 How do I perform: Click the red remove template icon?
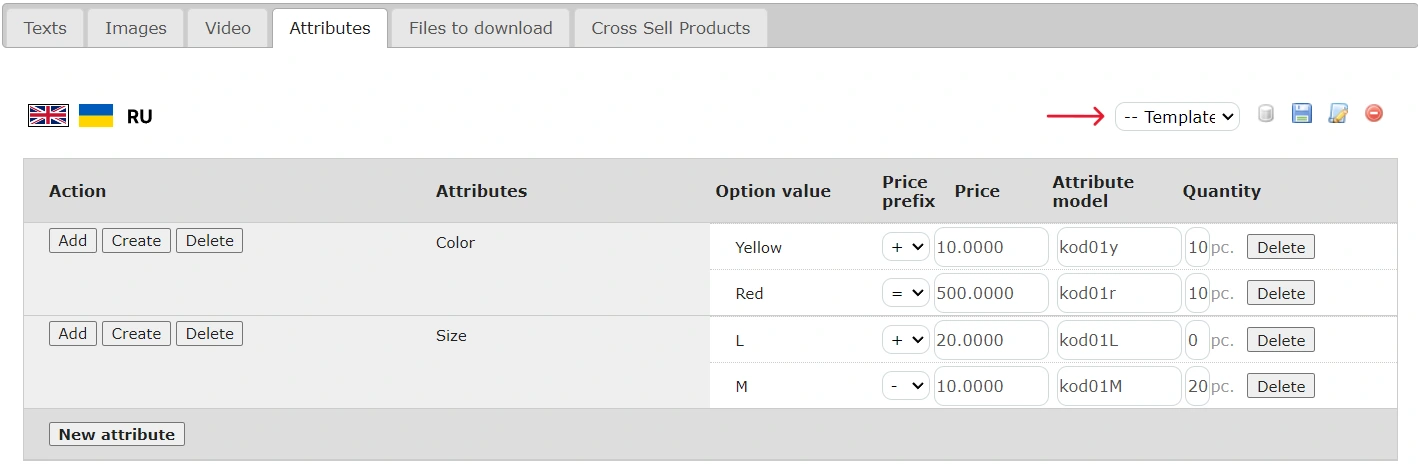point(1374,114)
